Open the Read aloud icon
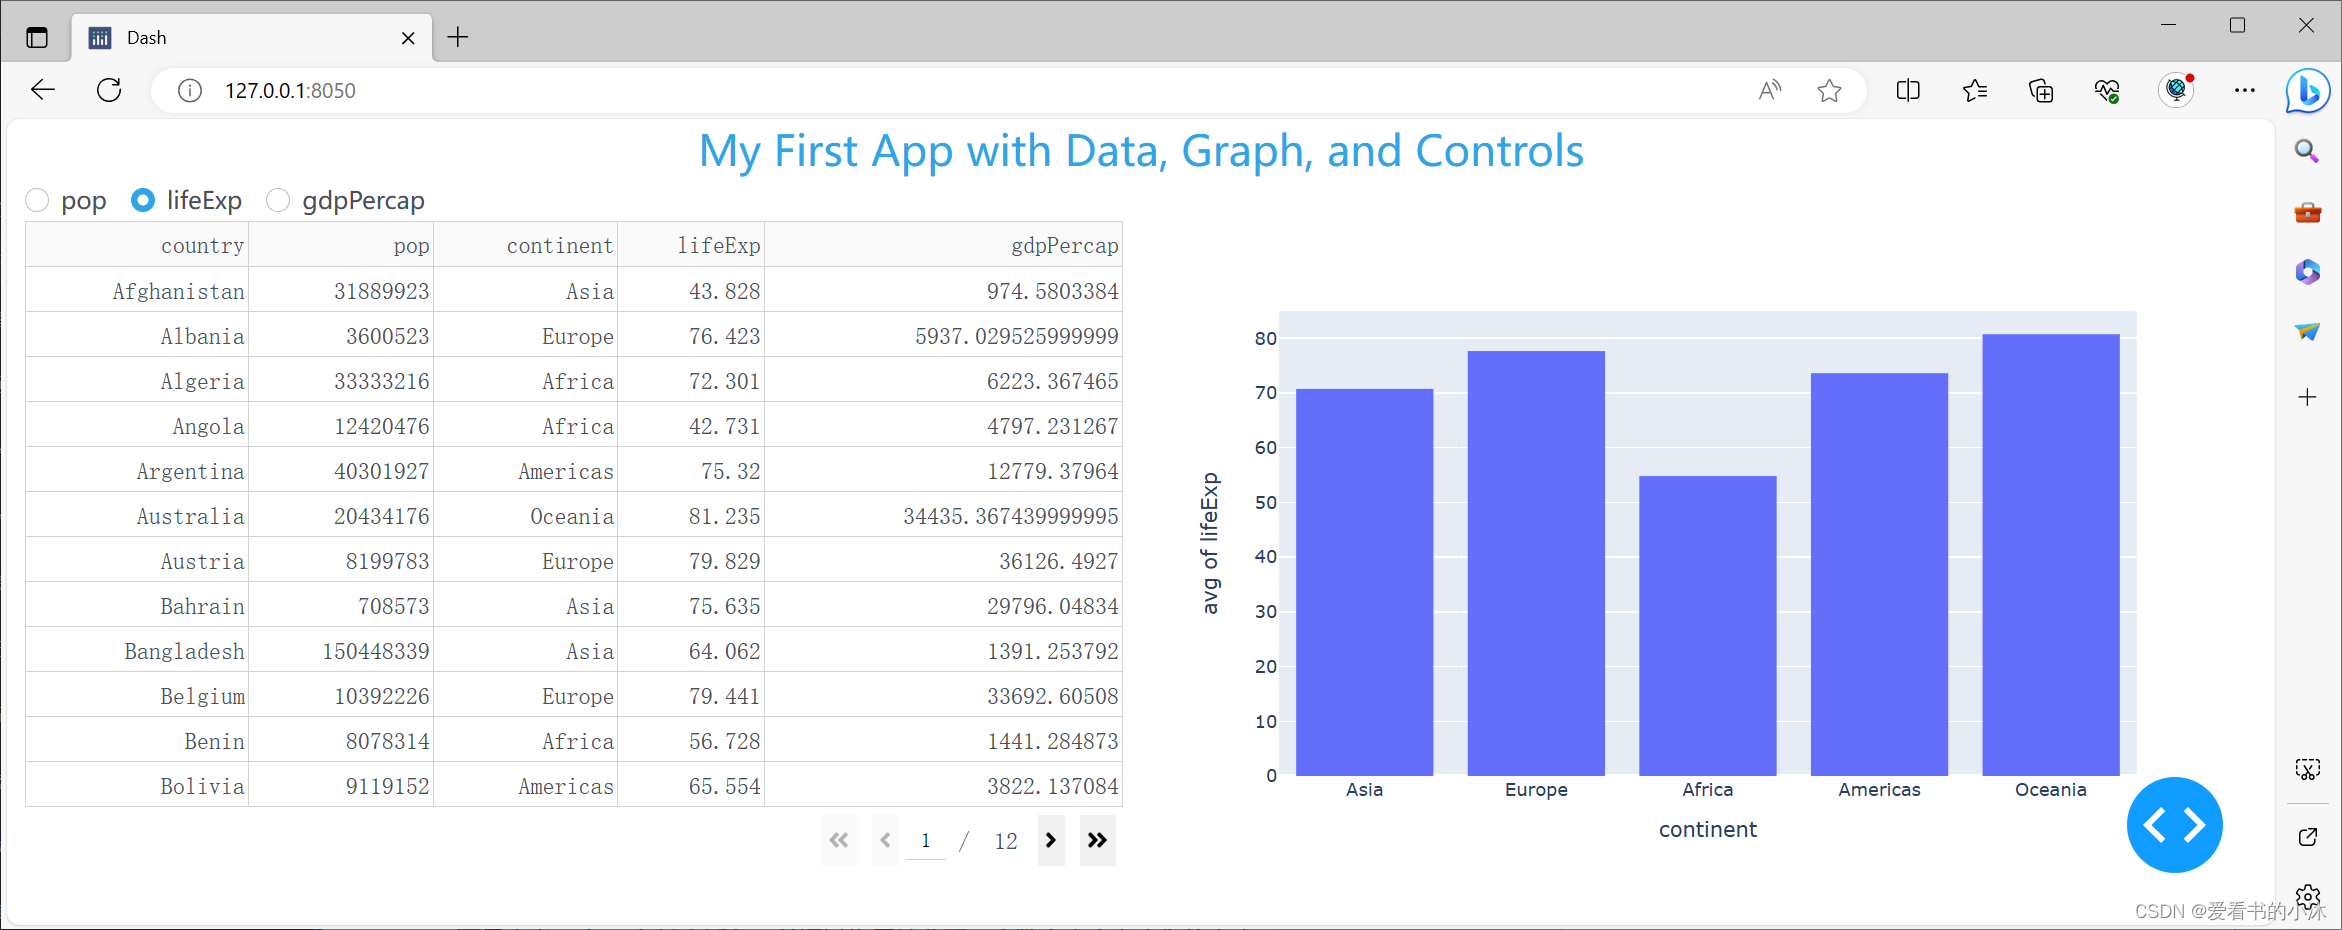 1769,91
